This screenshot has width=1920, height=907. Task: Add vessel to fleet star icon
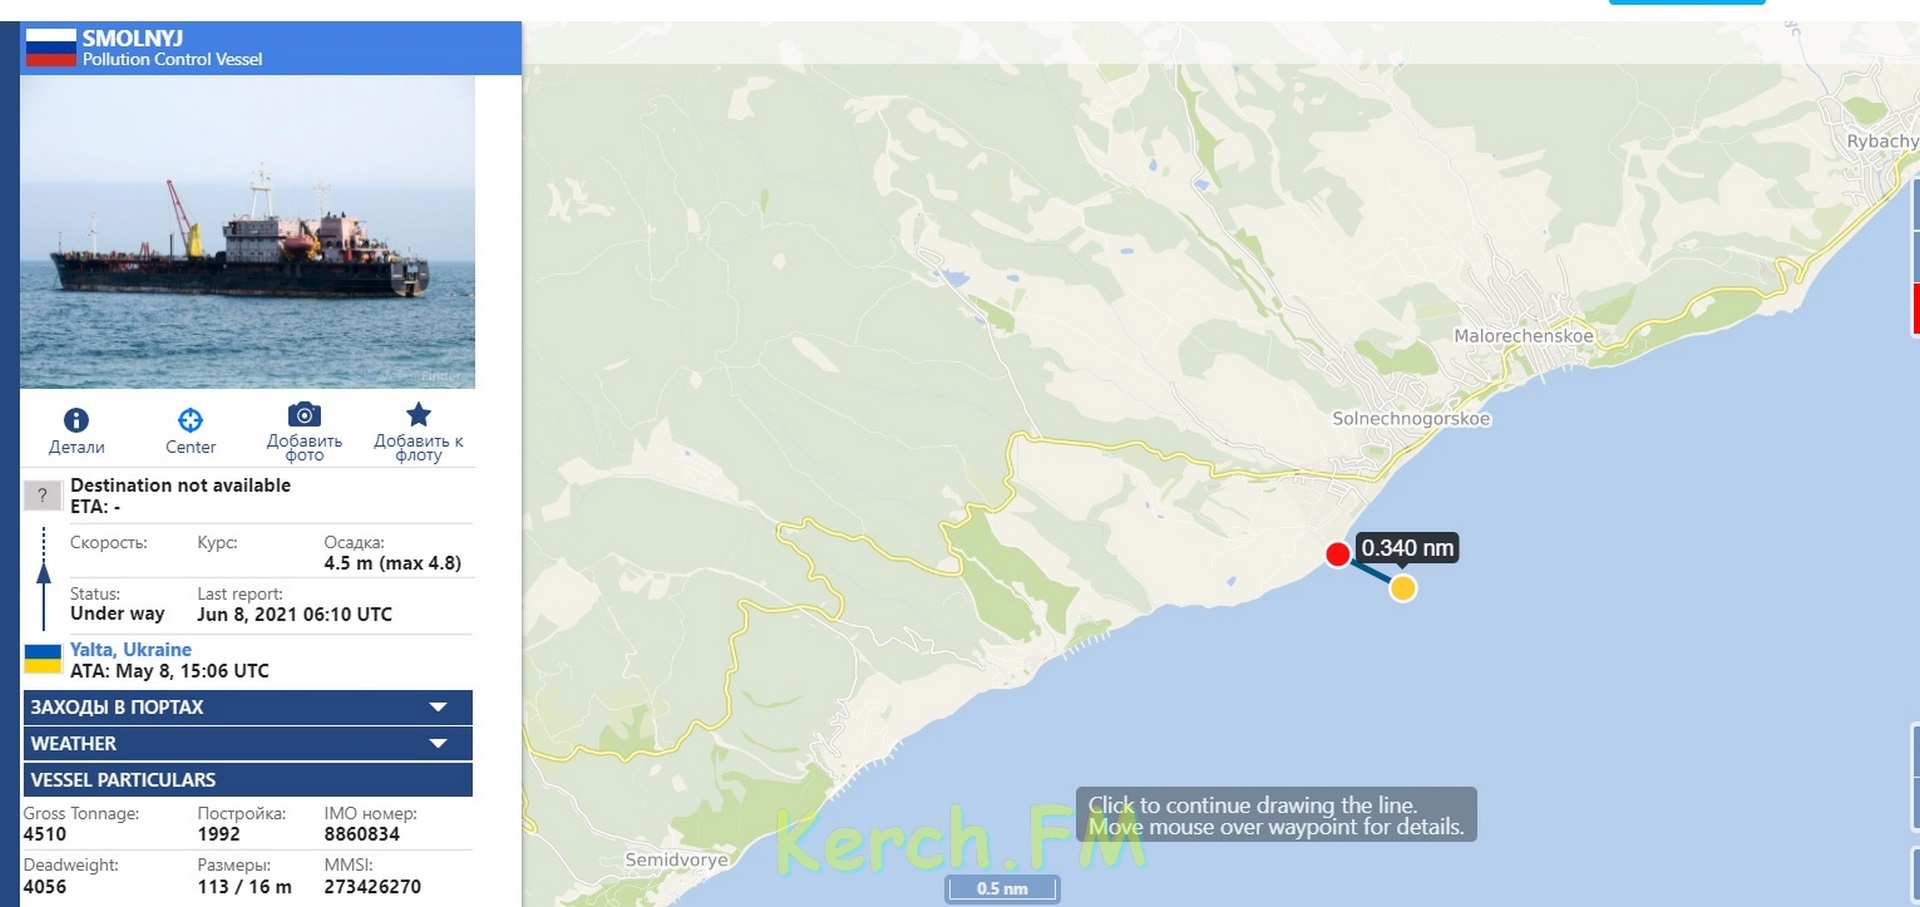(418, 414)
